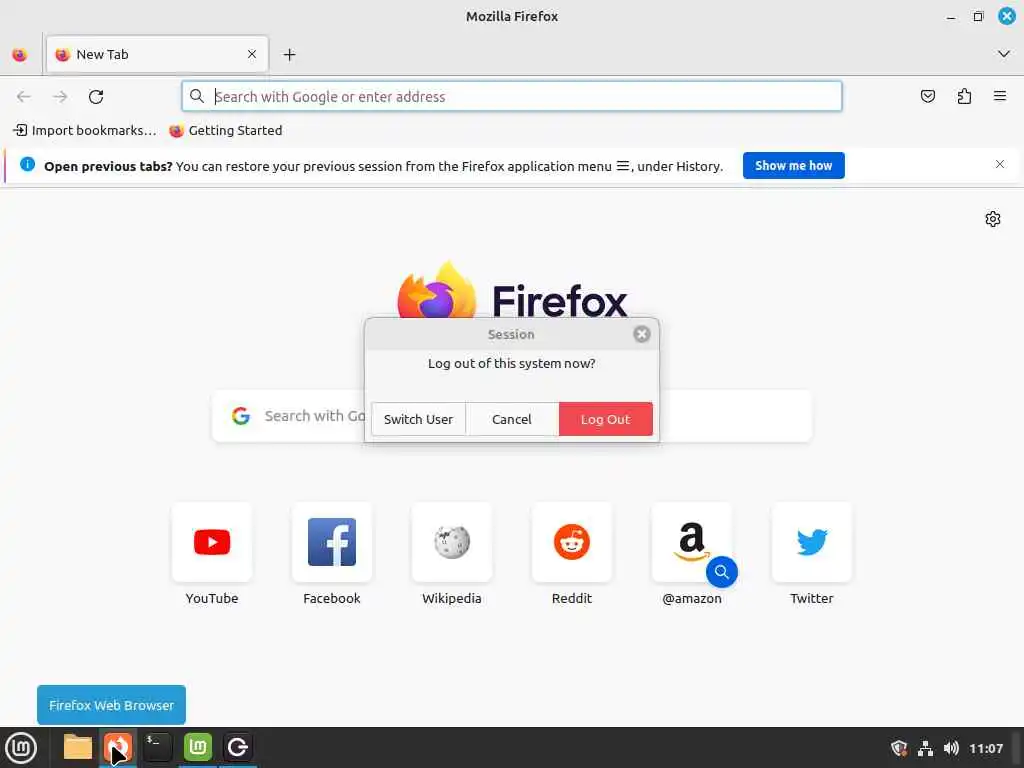The width and height of the screenshot is (1024, 768).
Task: Launch the Files folder in taskbar
Action: coord(78,747)
